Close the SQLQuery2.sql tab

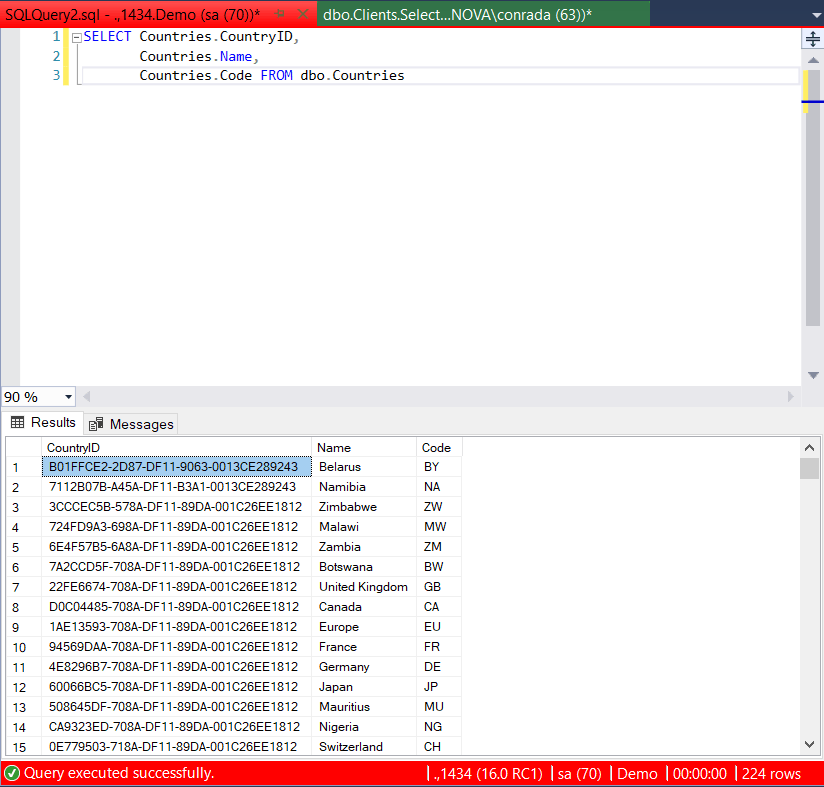coord(303,14)
